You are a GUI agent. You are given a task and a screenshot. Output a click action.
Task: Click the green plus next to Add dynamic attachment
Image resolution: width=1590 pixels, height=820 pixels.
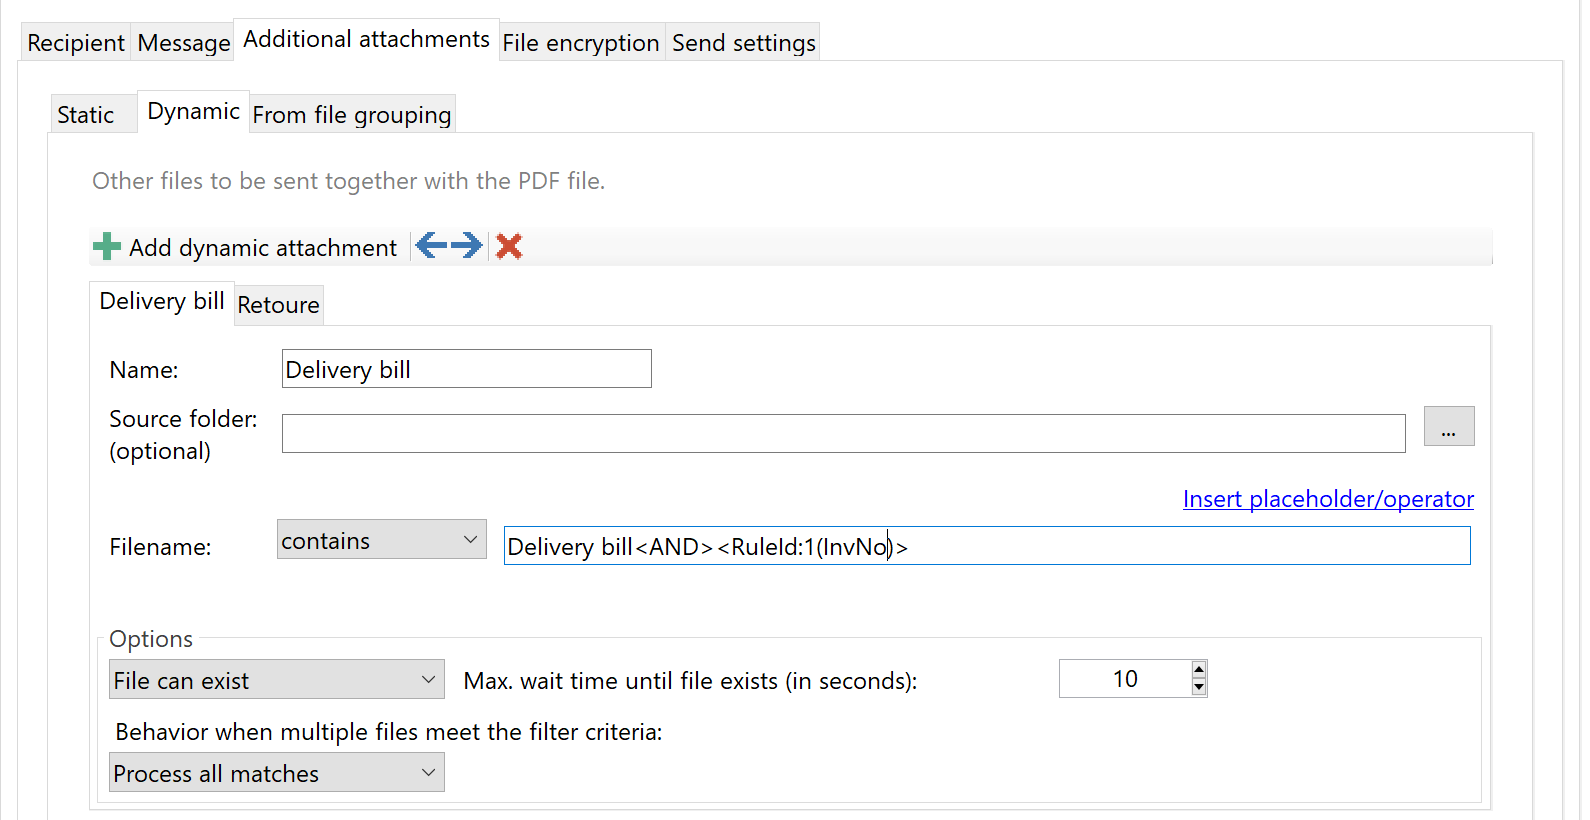pos(106,245)
